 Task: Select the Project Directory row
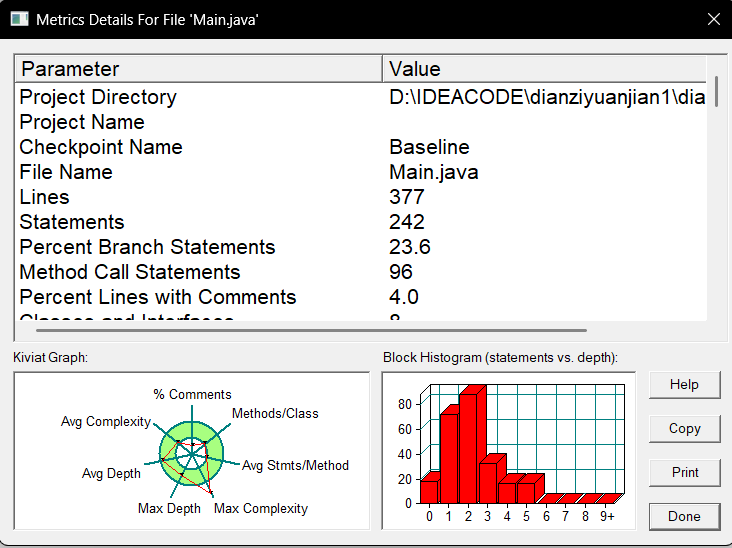click(x=360, y=97)
